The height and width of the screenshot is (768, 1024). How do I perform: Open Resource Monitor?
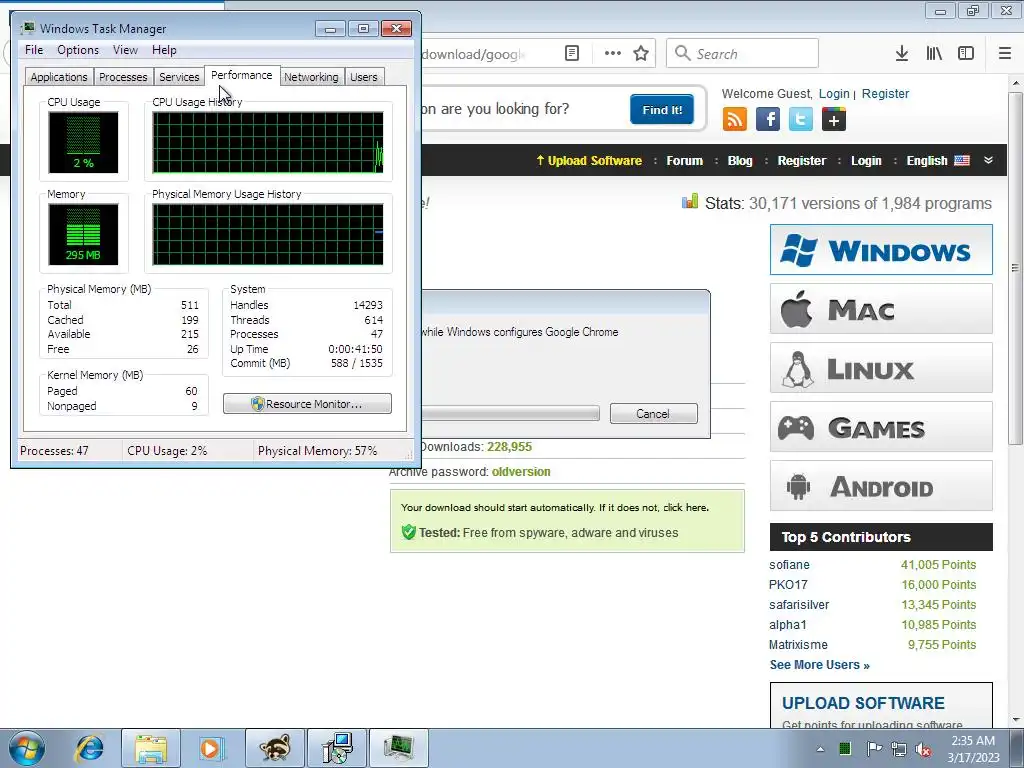[307, 404]
